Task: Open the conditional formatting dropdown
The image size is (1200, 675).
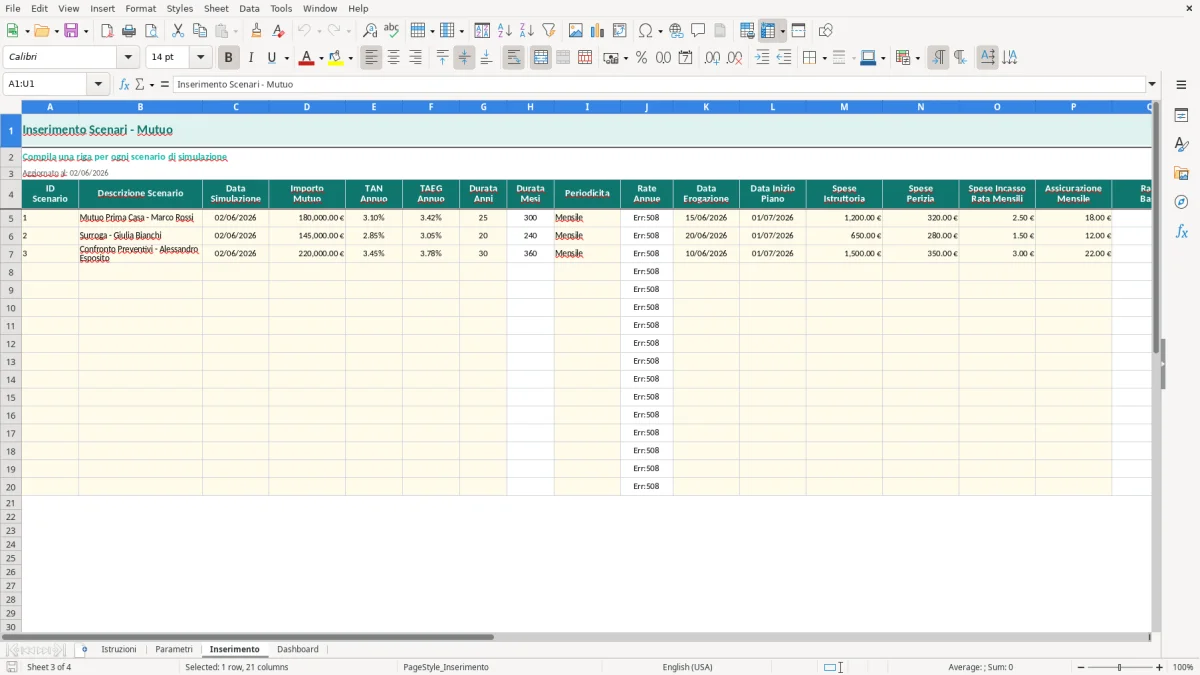Action: click(917, 58)
